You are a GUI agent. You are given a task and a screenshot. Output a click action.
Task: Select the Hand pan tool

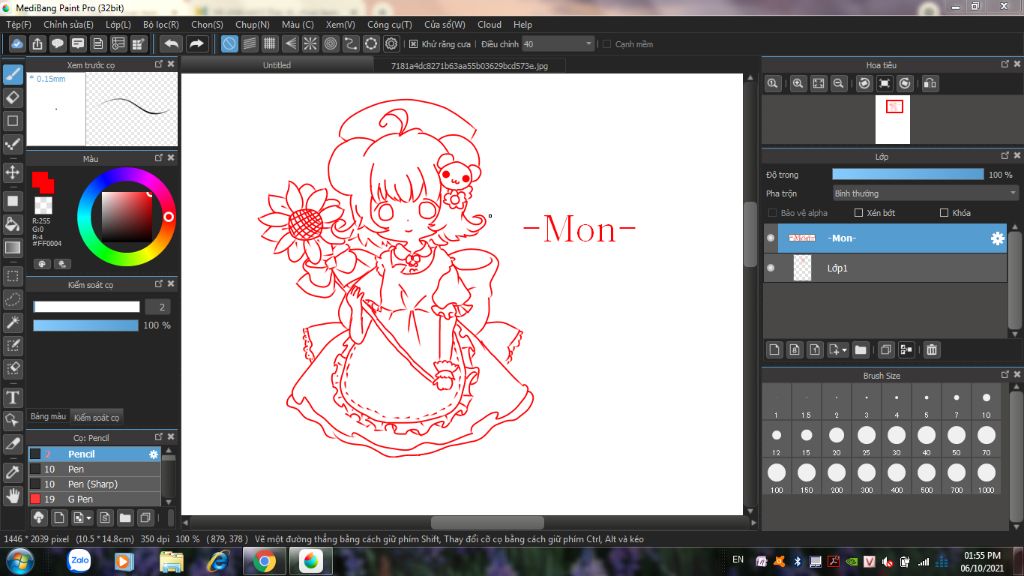[x=12, y=496]
